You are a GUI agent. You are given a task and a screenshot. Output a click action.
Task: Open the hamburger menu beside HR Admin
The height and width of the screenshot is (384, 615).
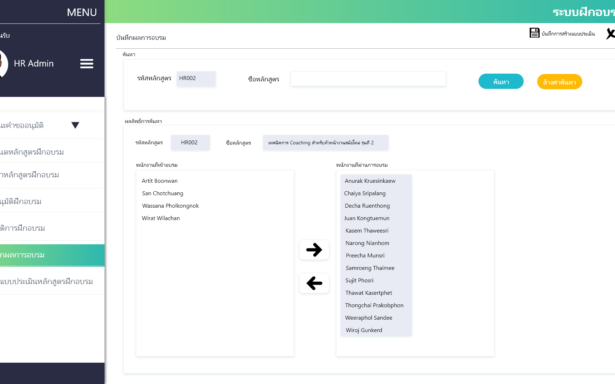(x=87, y=64)
